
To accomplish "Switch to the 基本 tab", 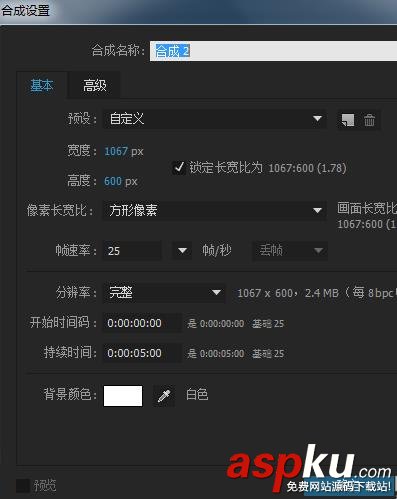I will pyautogui.click(x=42, y=85).
